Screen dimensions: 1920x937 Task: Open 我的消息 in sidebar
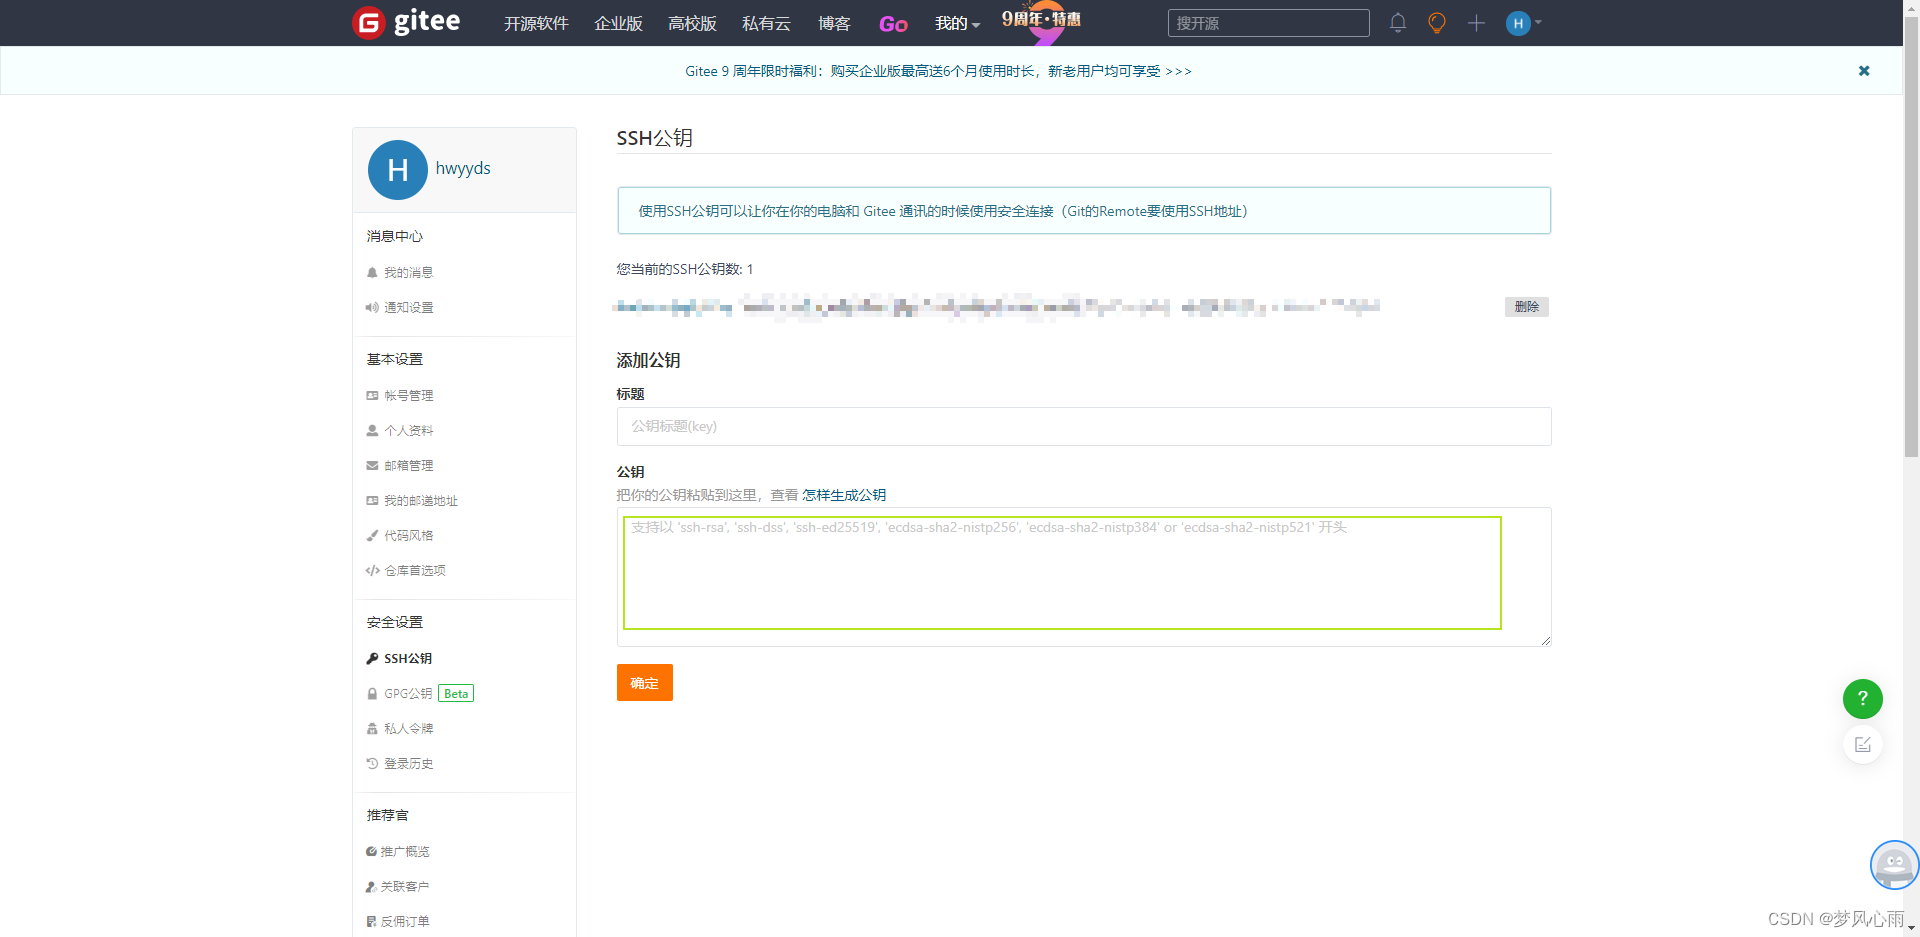[x=400, y=272]
